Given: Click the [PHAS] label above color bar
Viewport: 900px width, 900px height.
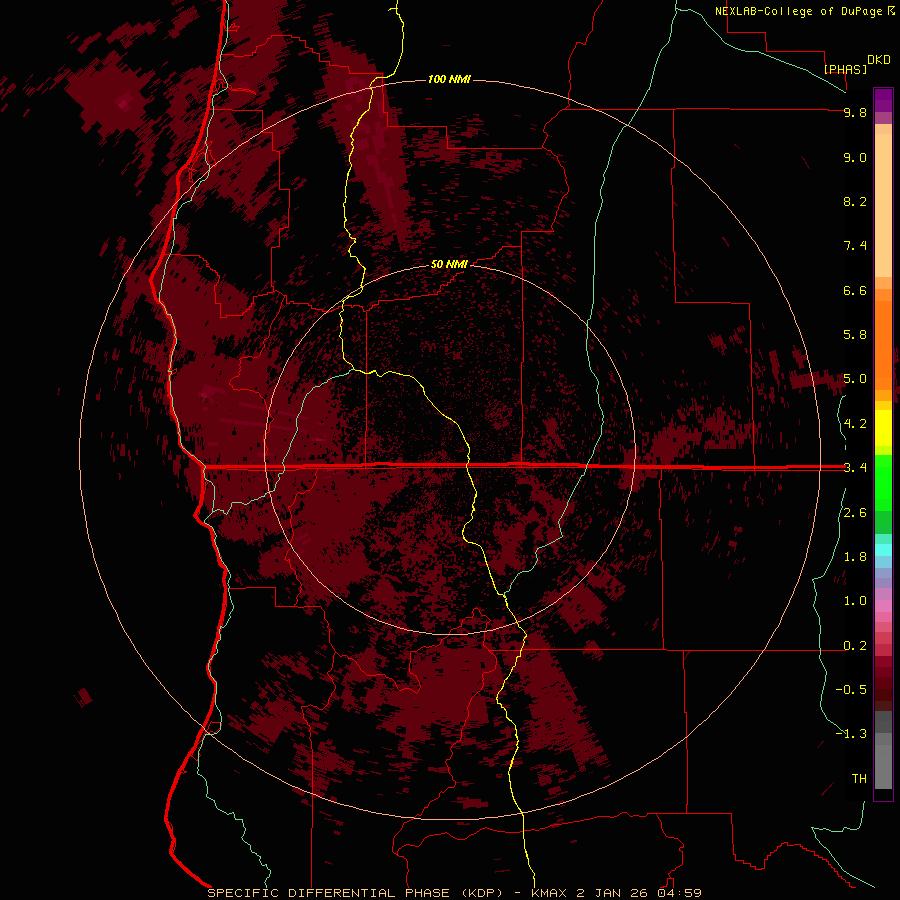Looking at the screenshot, I should [x=845, y=69].
